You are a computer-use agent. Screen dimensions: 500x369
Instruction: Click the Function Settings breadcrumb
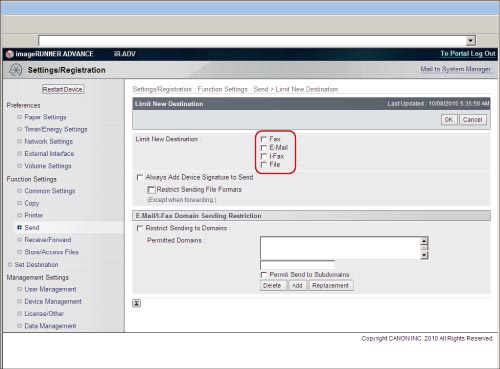click(x=222, y=89)
